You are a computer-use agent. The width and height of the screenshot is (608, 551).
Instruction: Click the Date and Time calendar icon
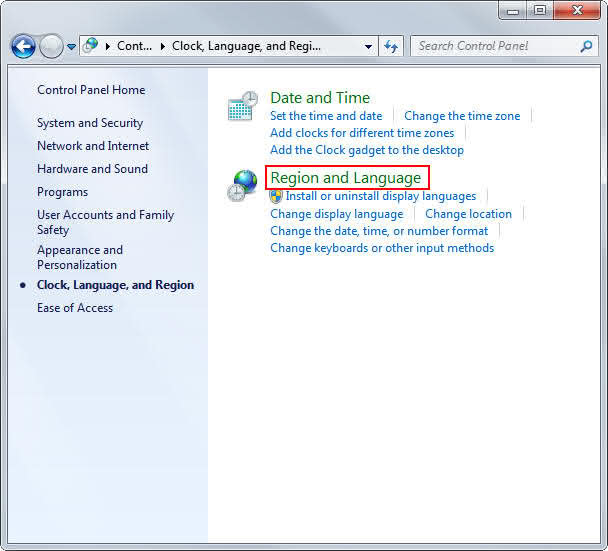(x=243, y=106)
